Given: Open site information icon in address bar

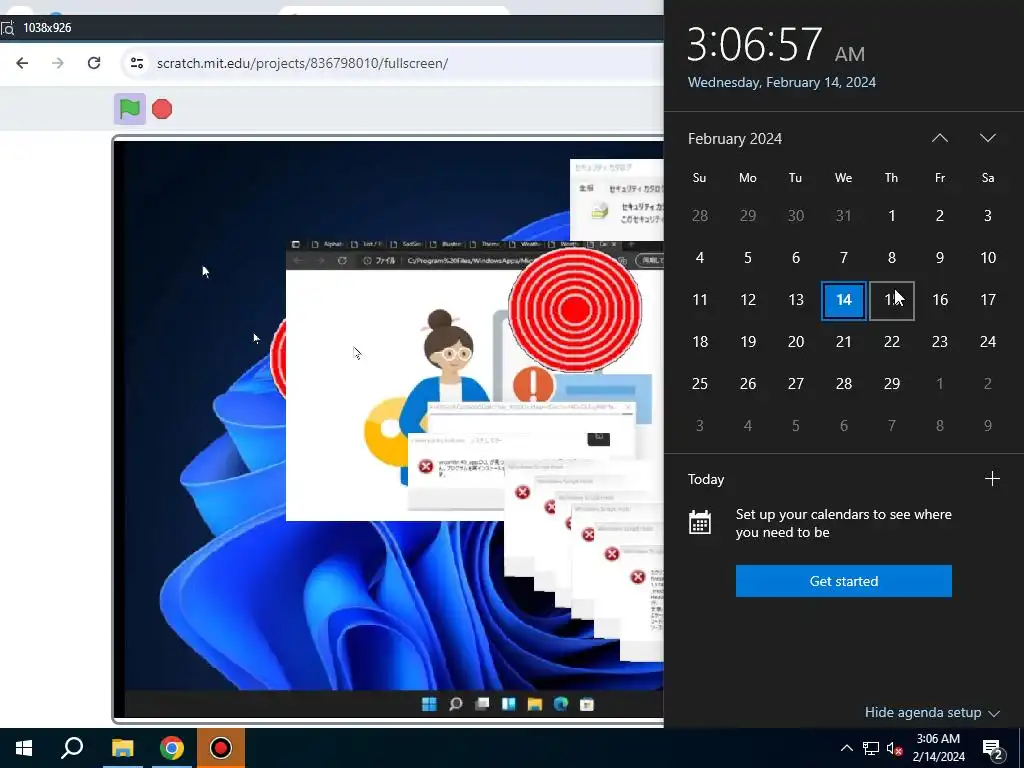Looking at the screenshot, I should pyautogui.click(x=136, y=63).
